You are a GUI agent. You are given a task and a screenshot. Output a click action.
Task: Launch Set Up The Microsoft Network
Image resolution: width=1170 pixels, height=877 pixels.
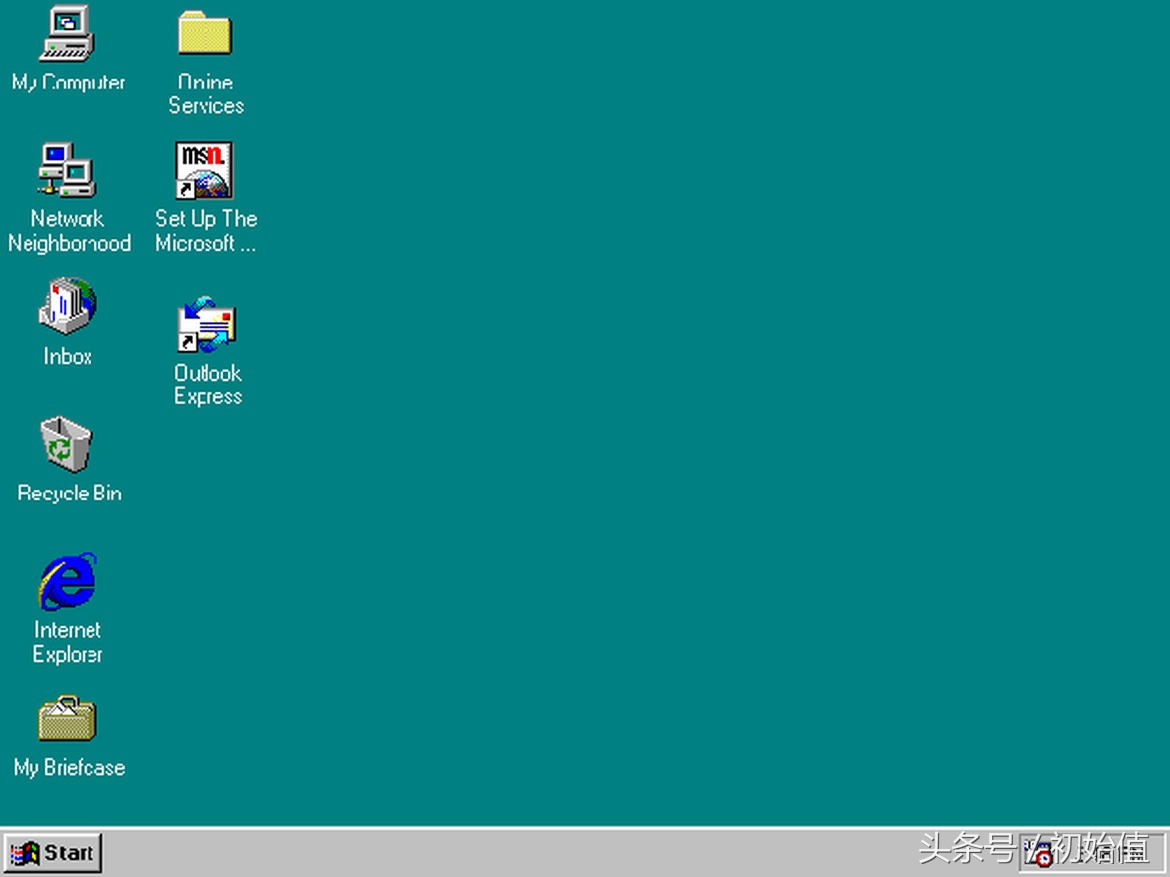pos(204,170)
